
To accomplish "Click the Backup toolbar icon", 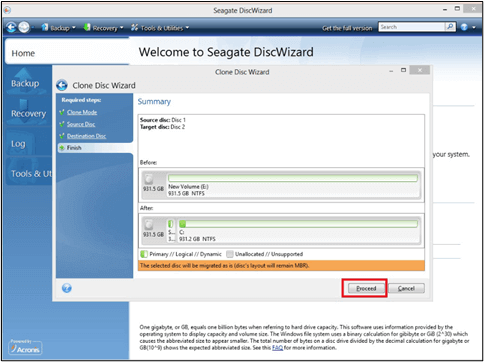I will (x=45, y=27).
